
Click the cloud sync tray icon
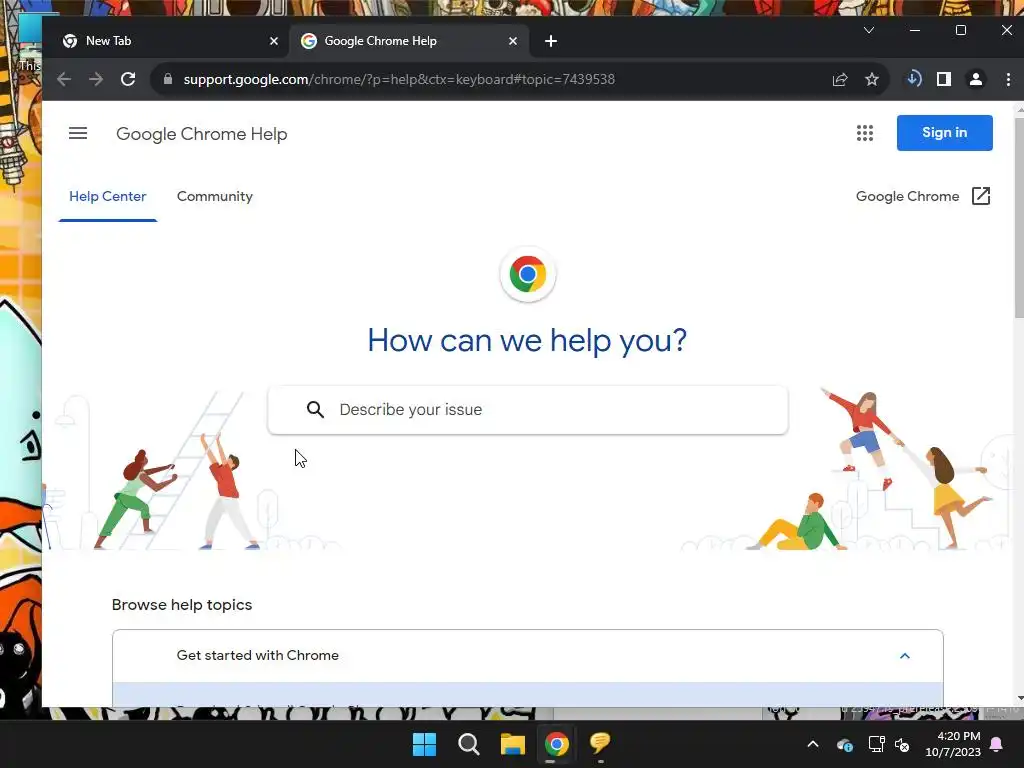click(844, 744)
